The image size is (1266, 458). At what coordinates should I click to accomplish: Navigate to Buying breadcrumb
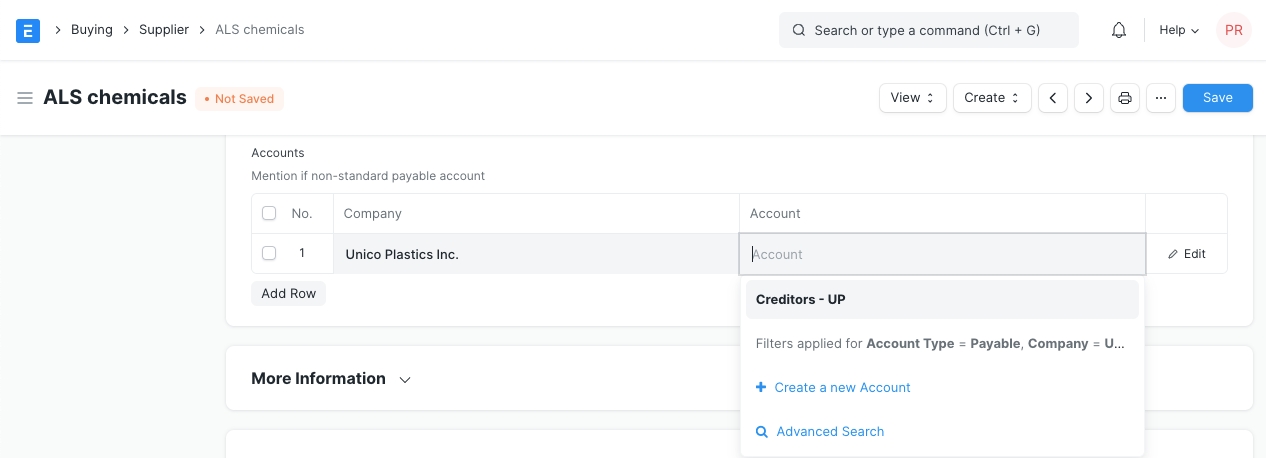(x=92, y=30)
